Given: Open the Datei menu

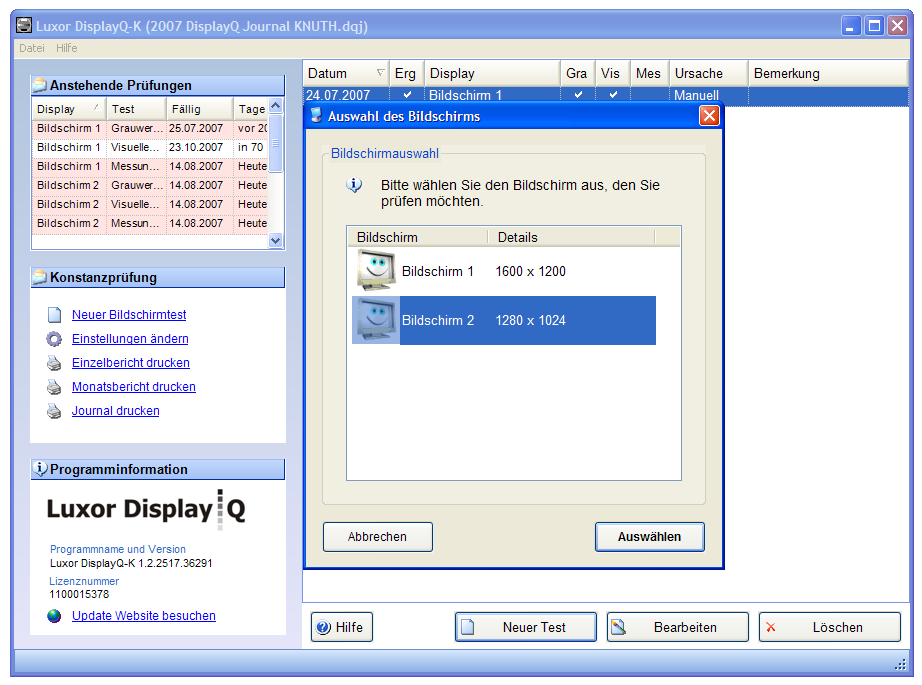Looking at the screenshot, I should tap(32, 48).
